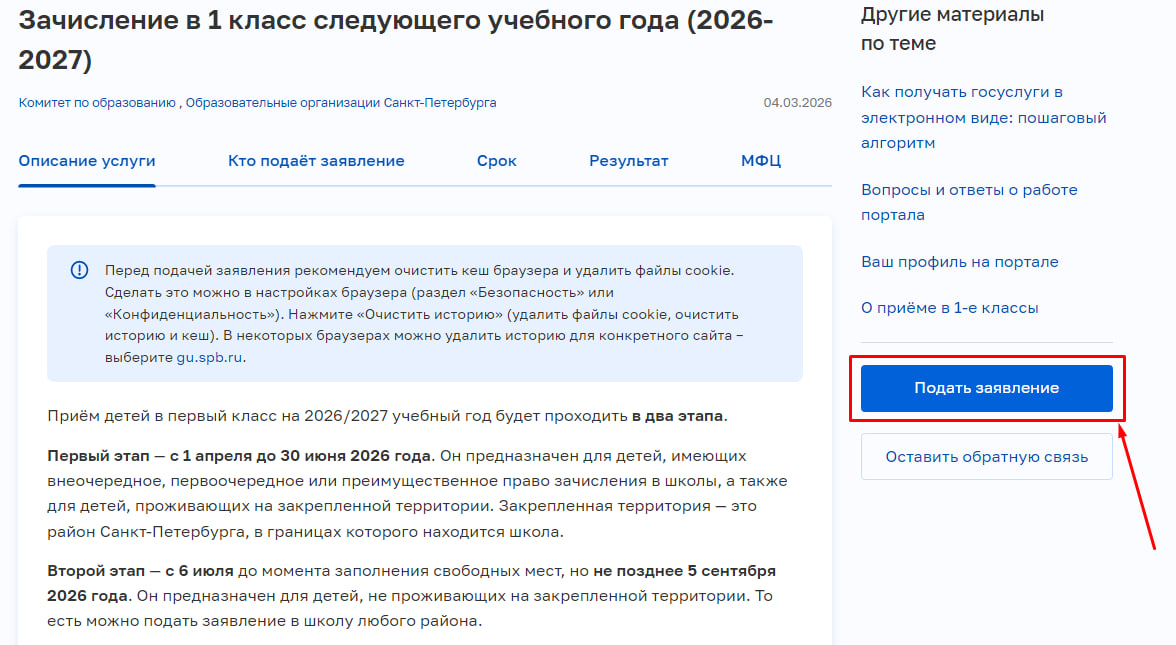This screenshot has width=1176, height=645.
Task: Open the Ваш профиль на портале link
Action: [959, 262]
